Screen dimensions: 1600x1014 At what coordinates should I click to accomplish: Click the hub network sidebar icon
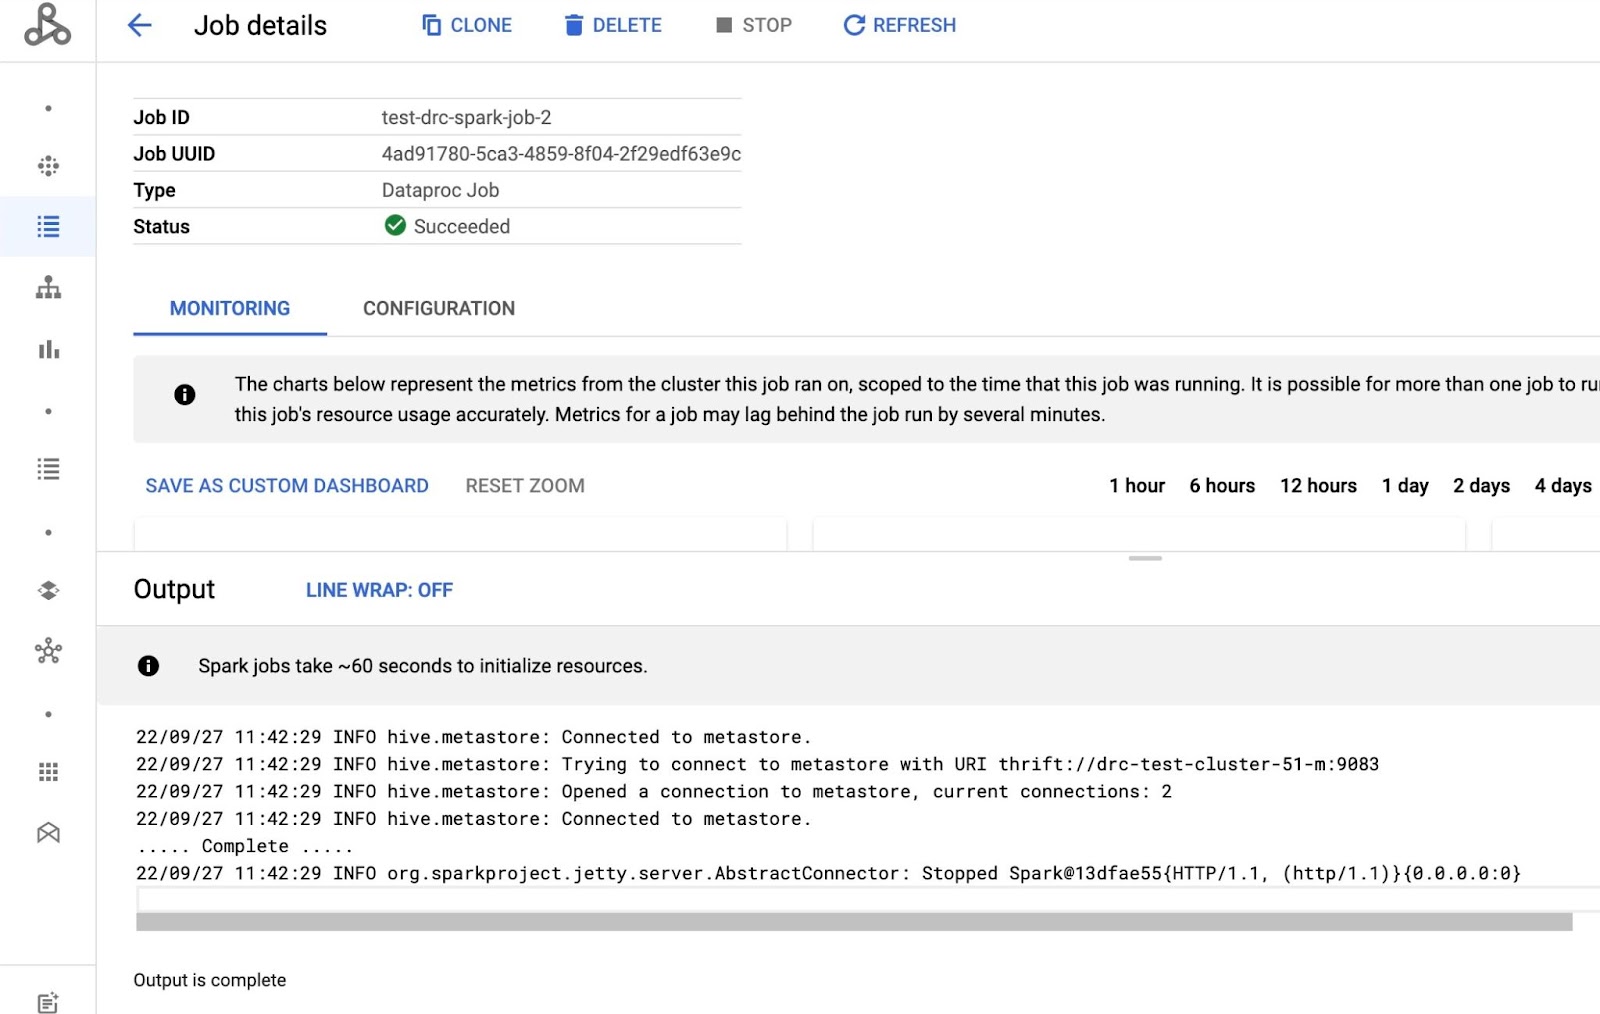(x=48, y=652)
